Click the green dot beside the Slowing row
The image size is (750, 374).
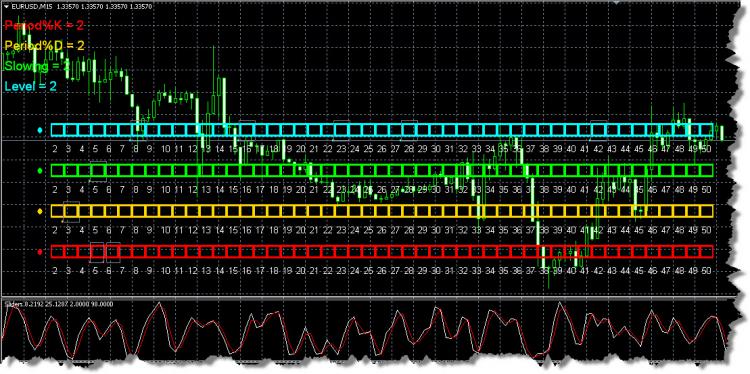[x=40, y=171]
